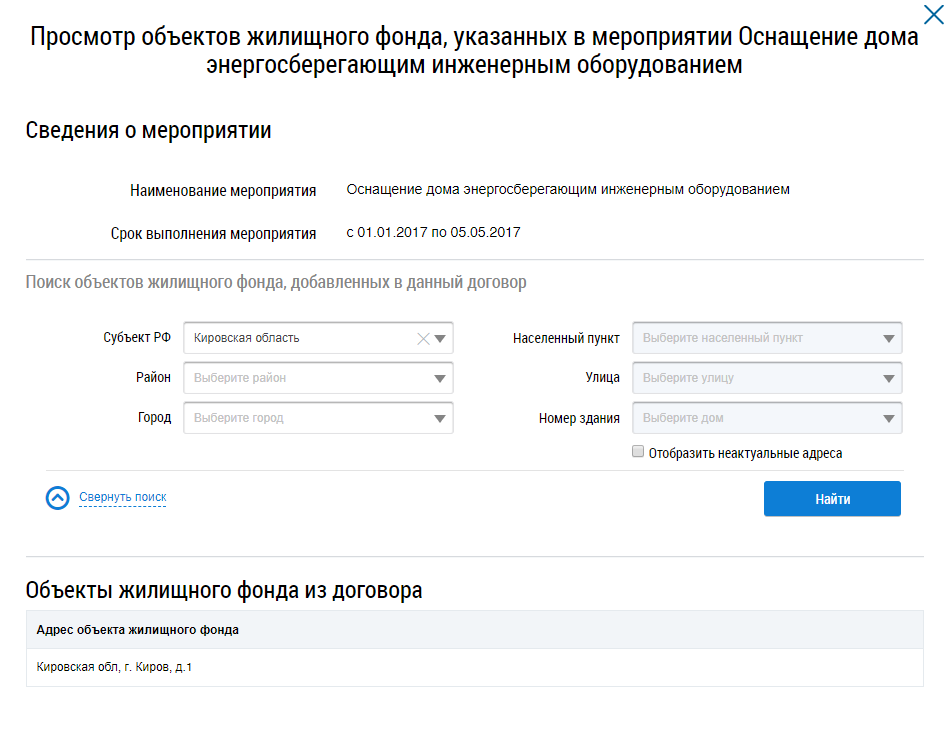Click the arrow icon in Район field
The width and height of the screenshot is (949, 752).
(441, 379)
